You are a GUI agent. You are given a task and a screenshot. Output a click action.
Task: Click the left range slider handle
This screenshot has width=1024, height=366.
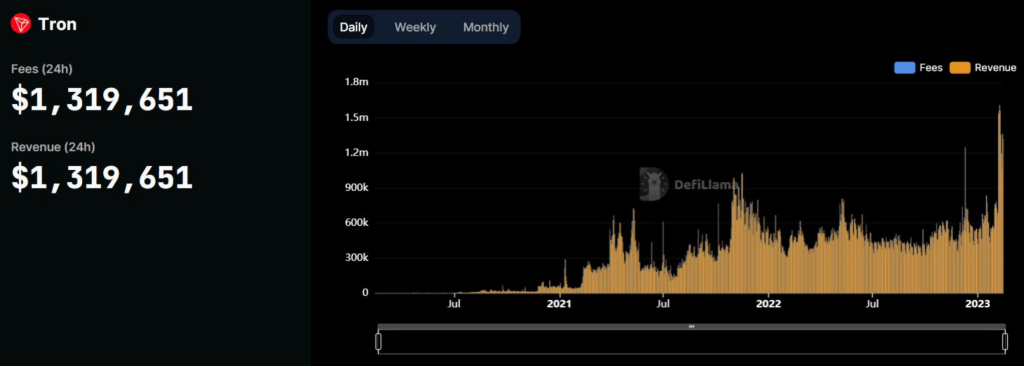pyautogui.click(x=378, y=341)
